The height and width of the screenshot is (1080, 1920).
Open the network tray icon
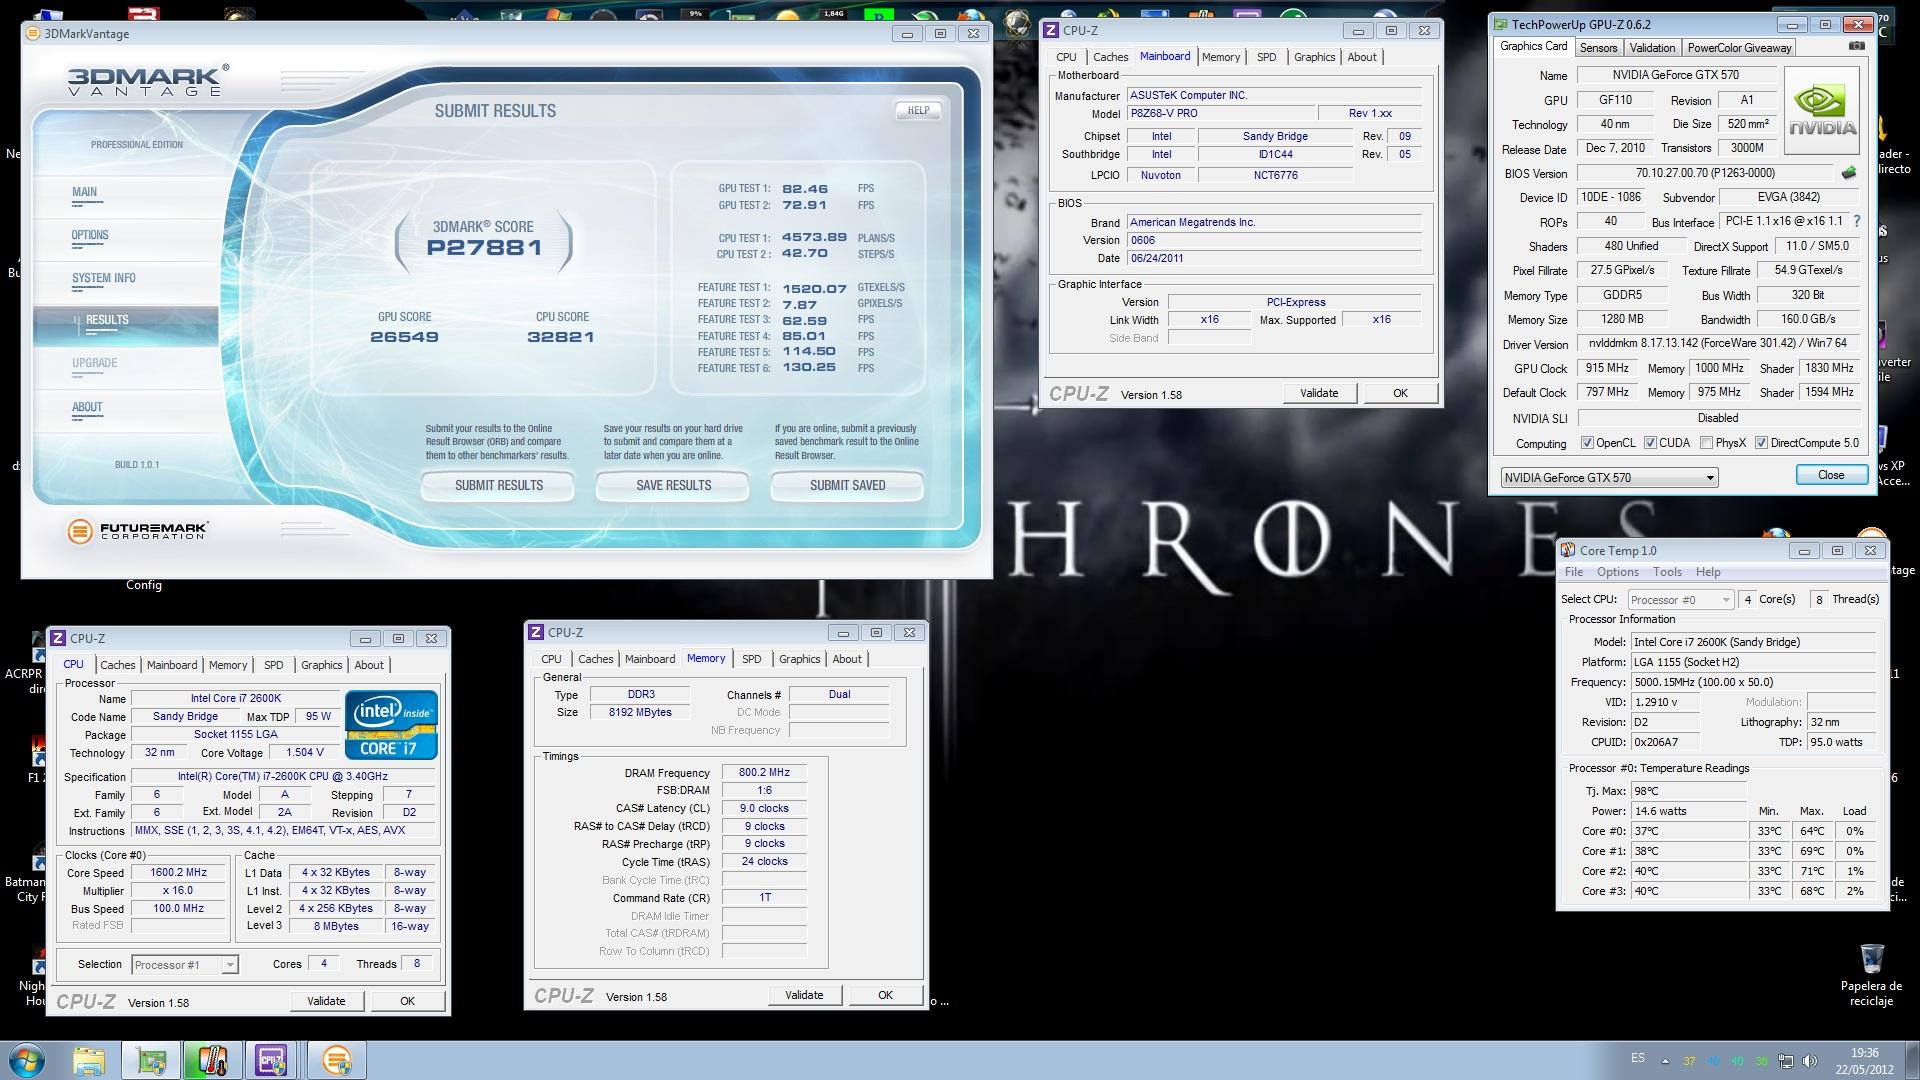pos(1786,1061)
